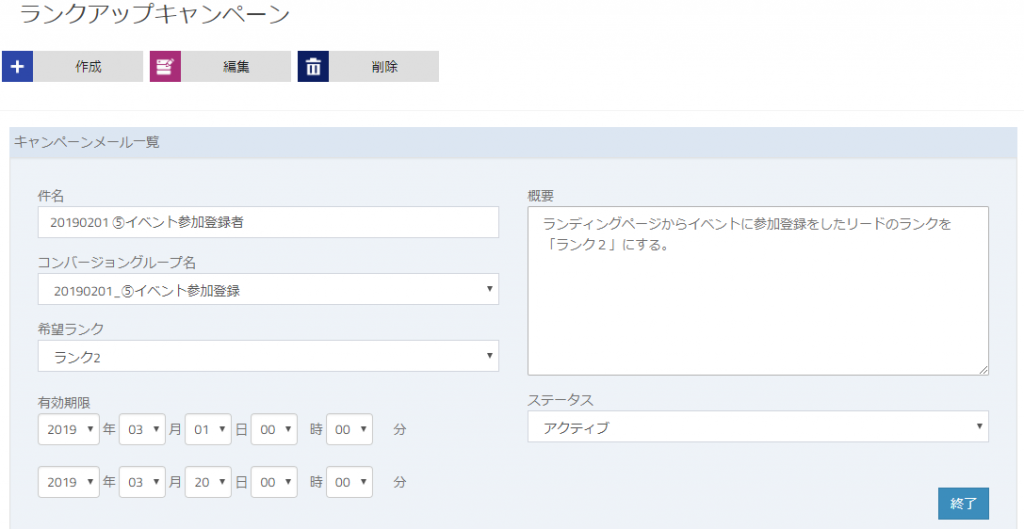Open the start date year dropdown
Image resolution: width=1024 pixels, height=529 pixels.
coord(69,429)
